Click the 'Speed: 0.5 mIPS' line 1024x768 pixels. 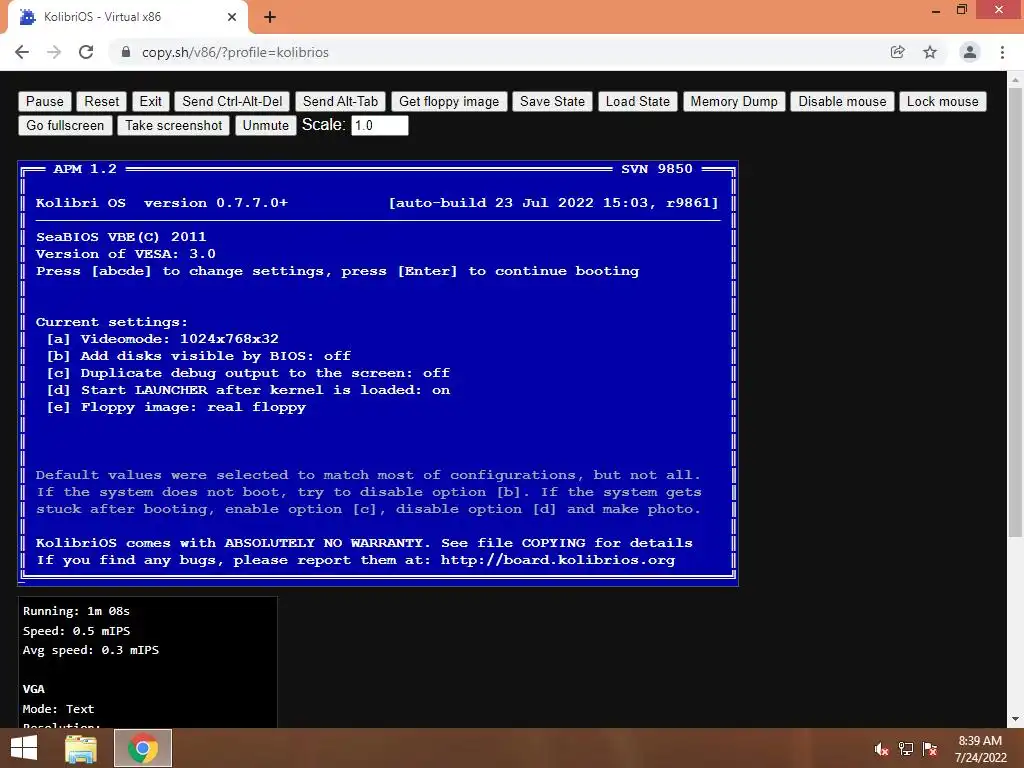76,631
